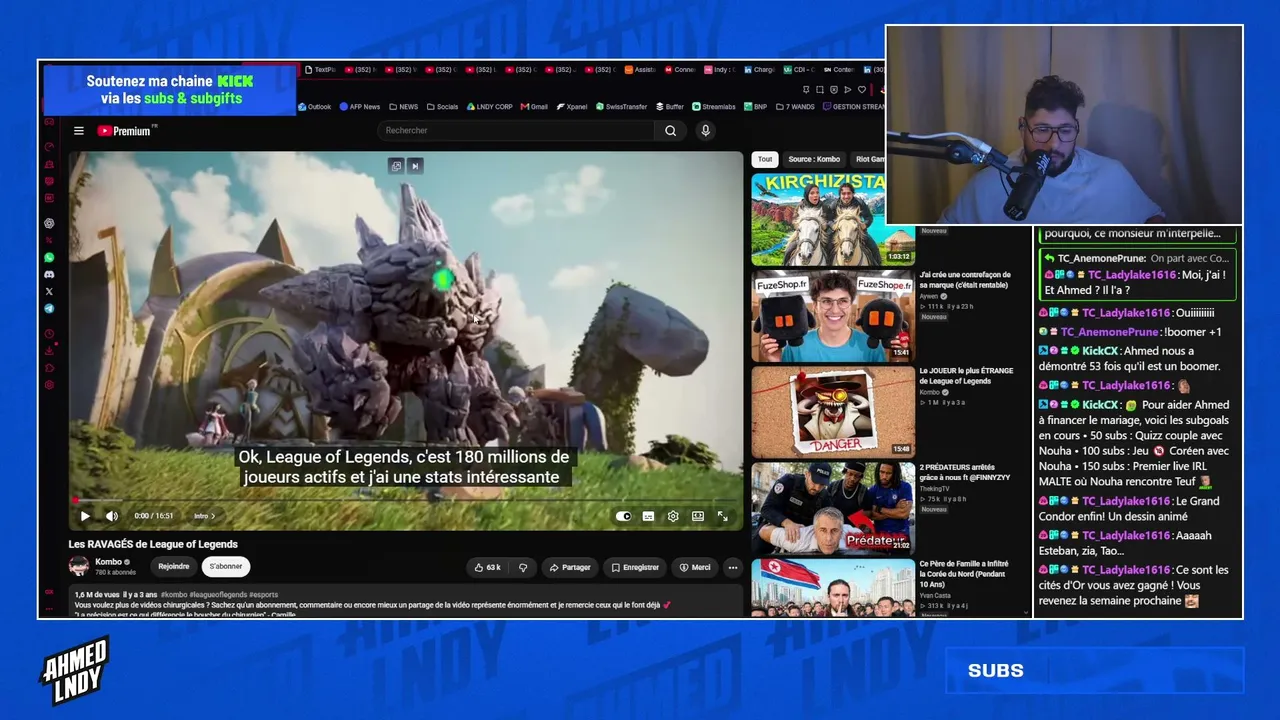Switch the player to theater mode

[x=697, y=516]
